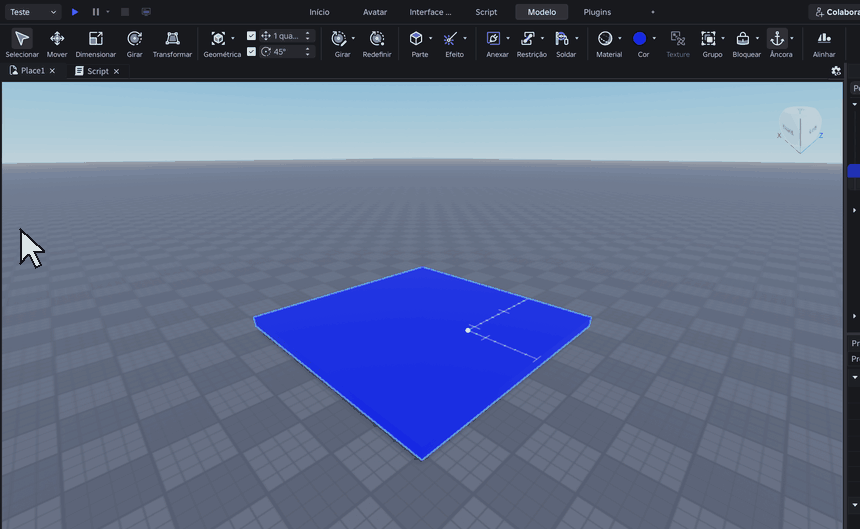
Task: Expand the Bloquear dropdown arrow
Action: tap(757, 38)
